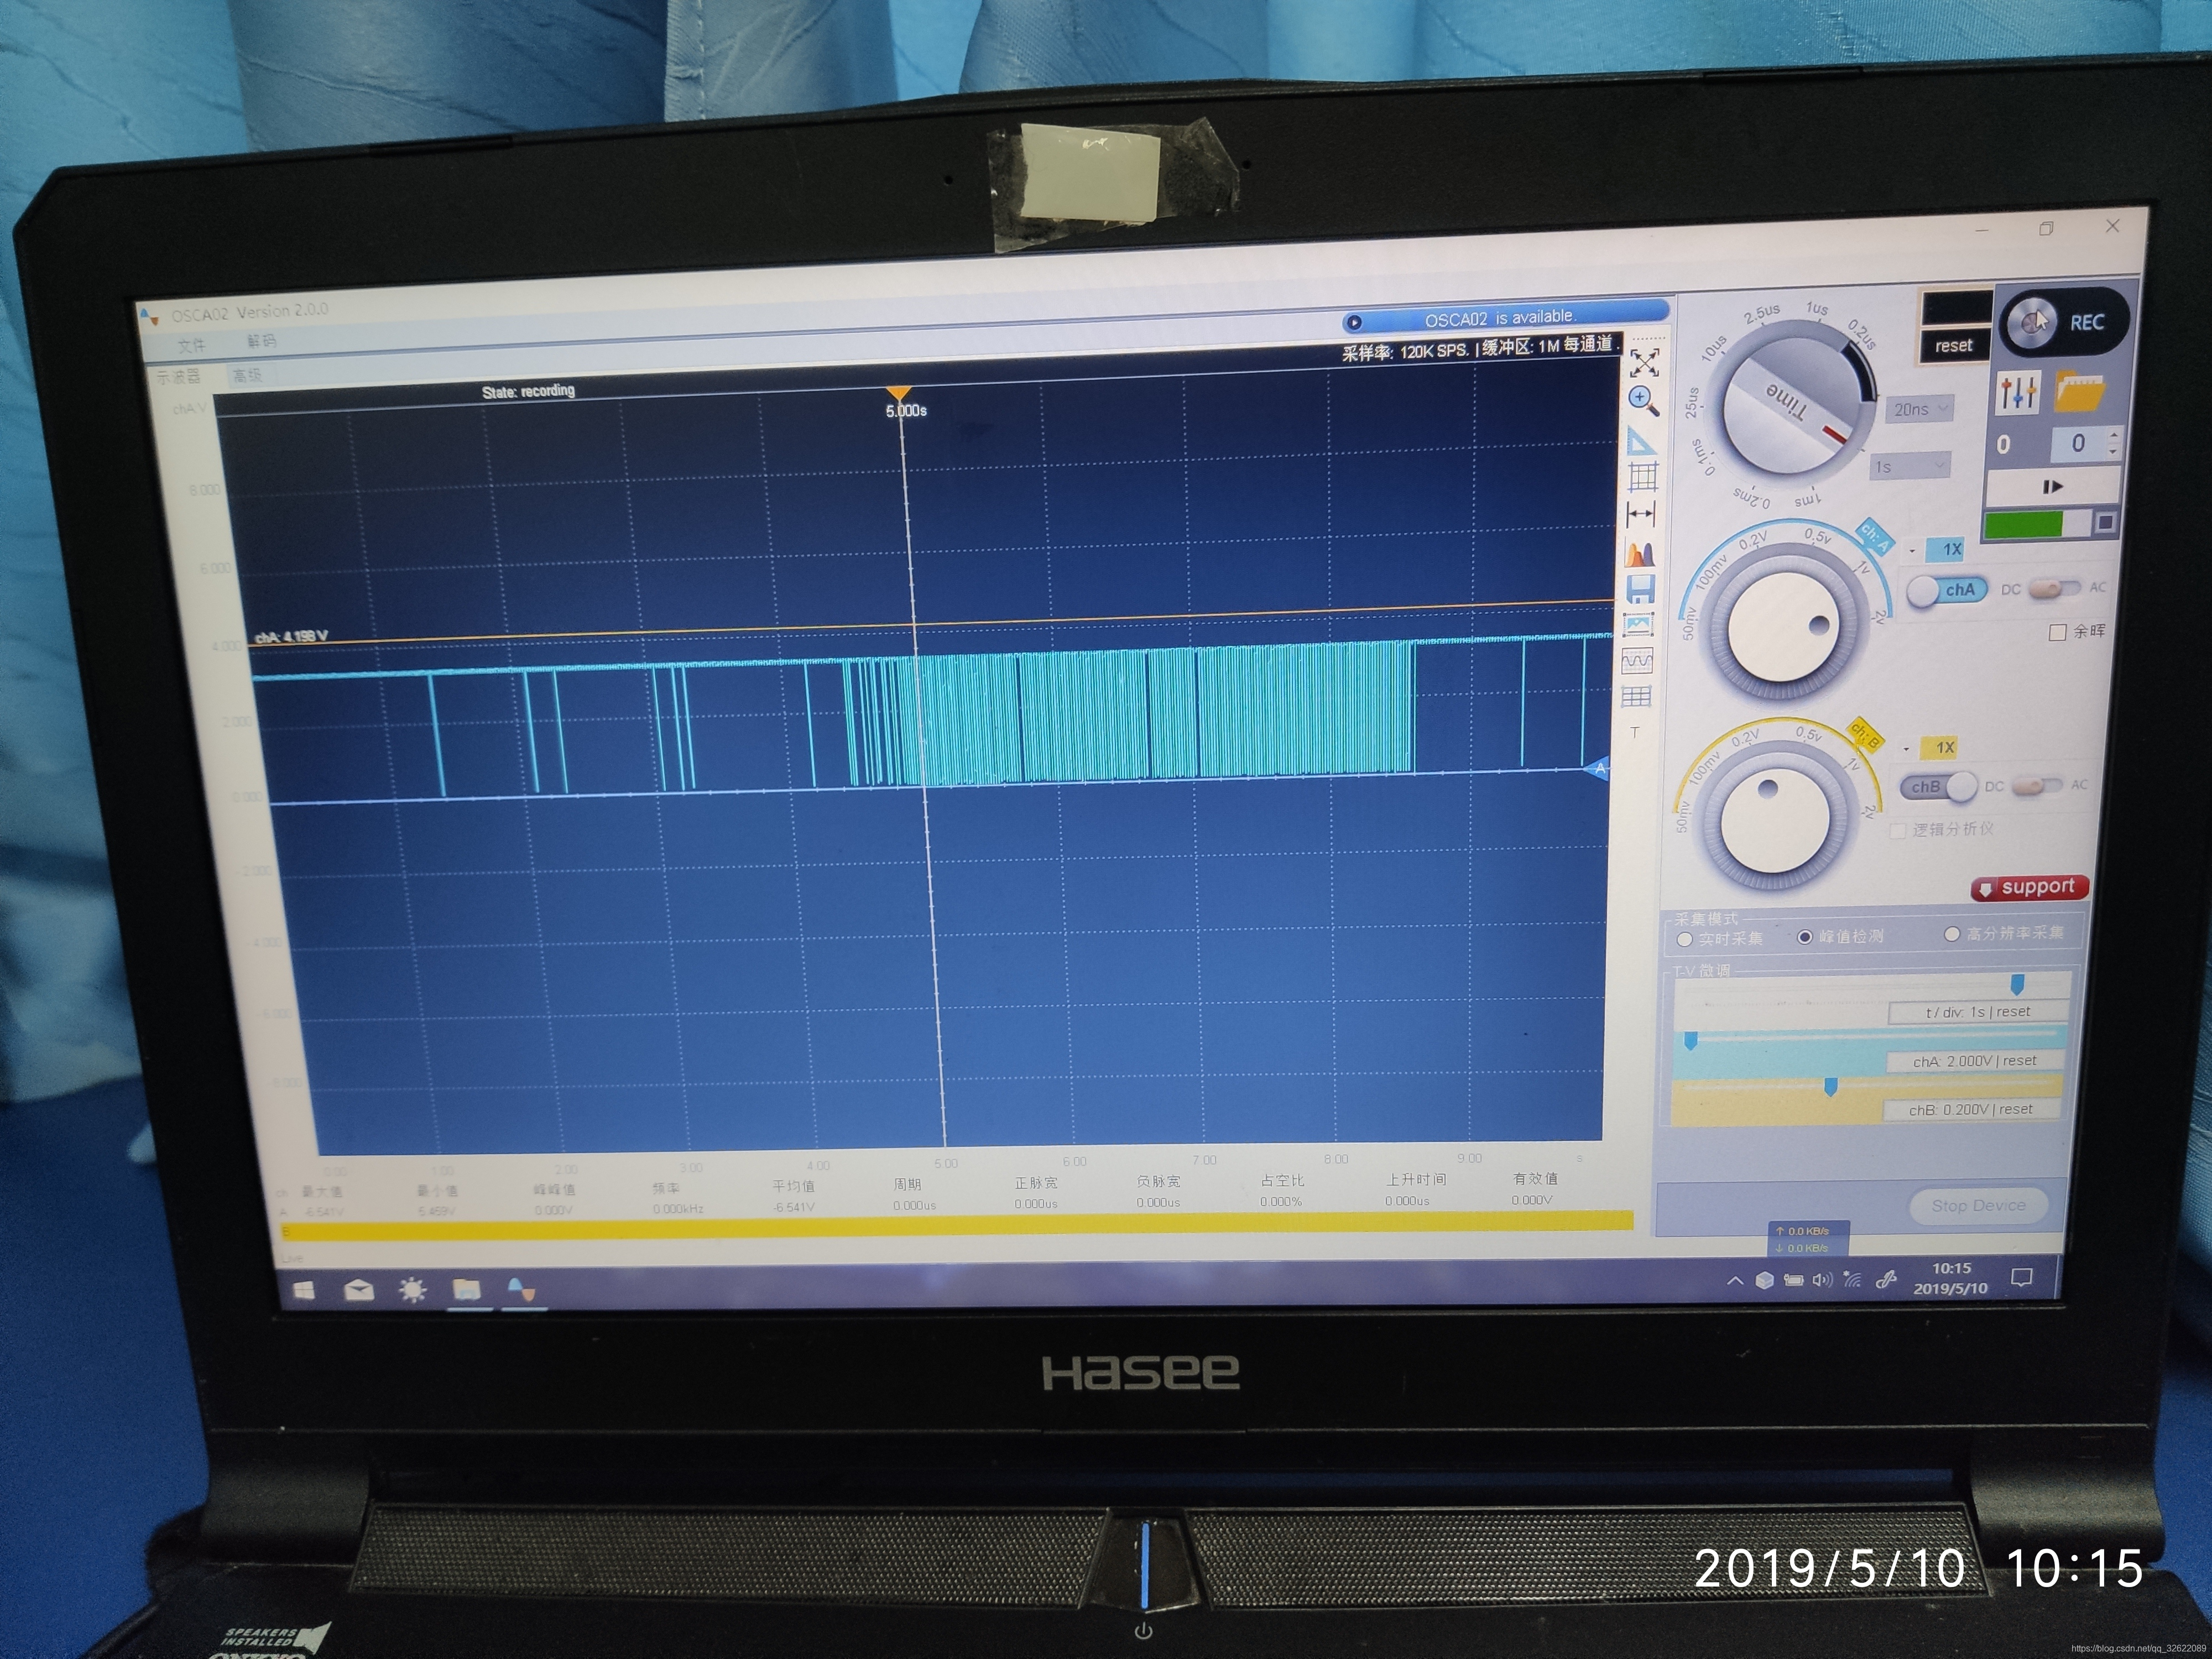The image size is (2212, 1659).
Task: Adjust the t/div fine-tune slider handle
Action: [2017, 985]
